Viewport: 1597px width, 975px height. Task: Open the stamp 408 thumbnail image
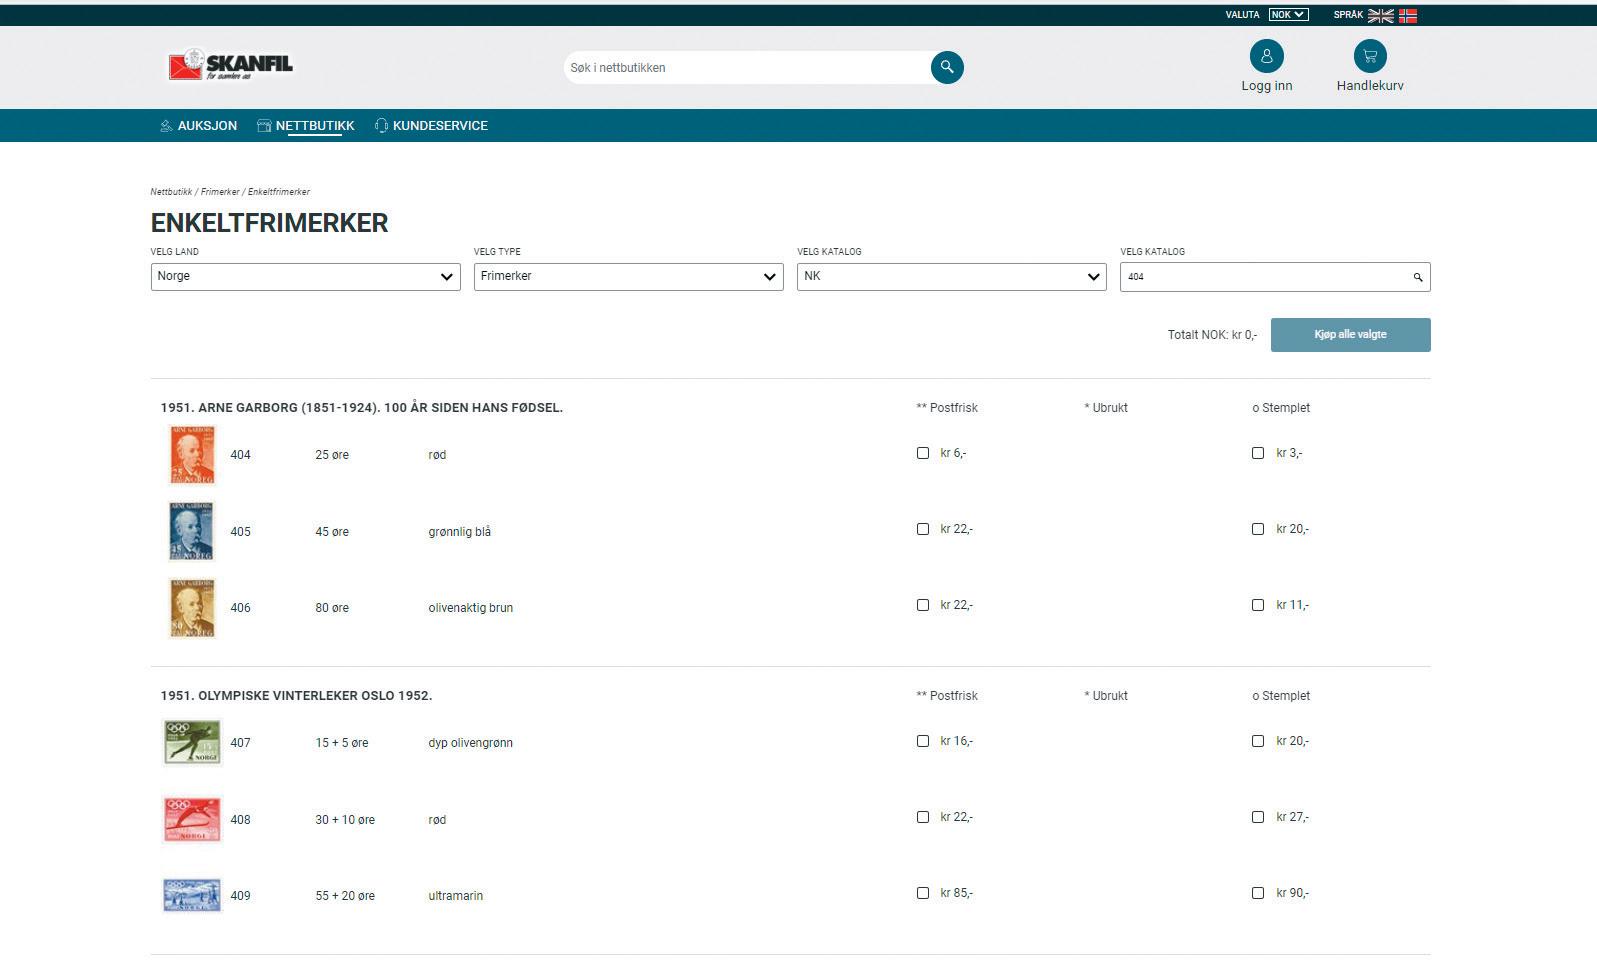coord(192,820)
